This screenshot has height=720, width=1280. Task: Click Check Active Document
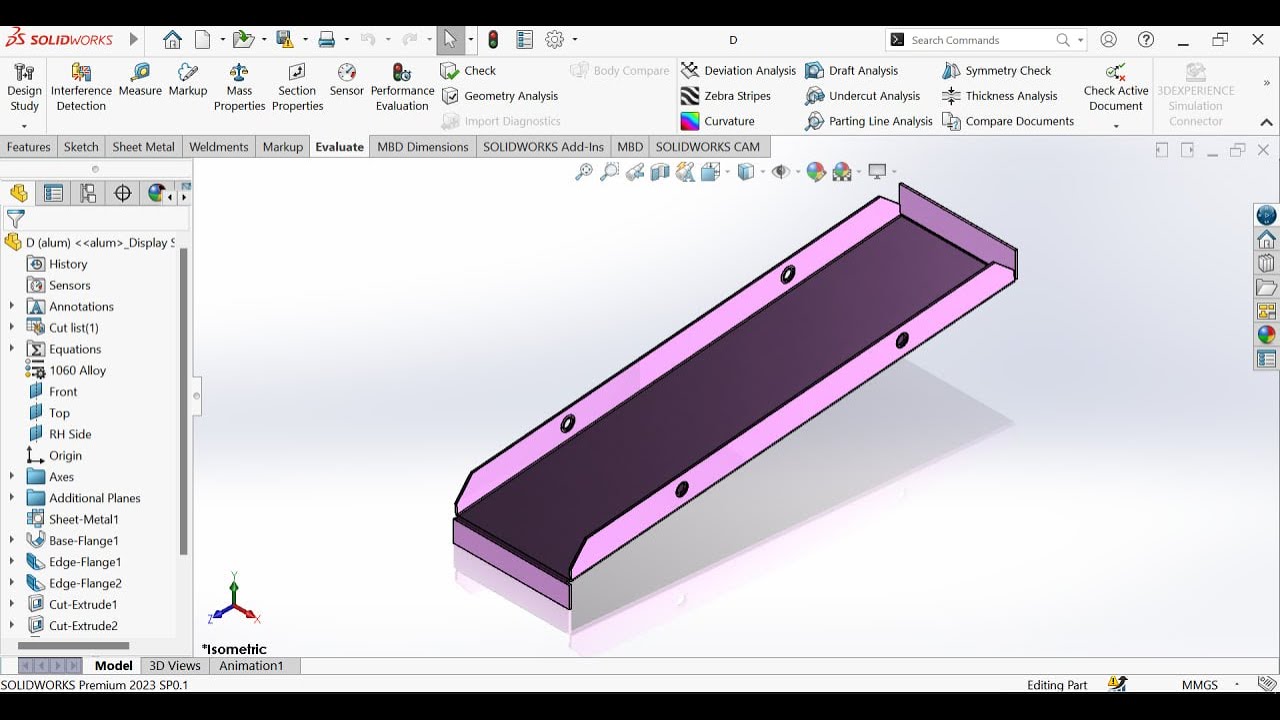click(1116, 88)
